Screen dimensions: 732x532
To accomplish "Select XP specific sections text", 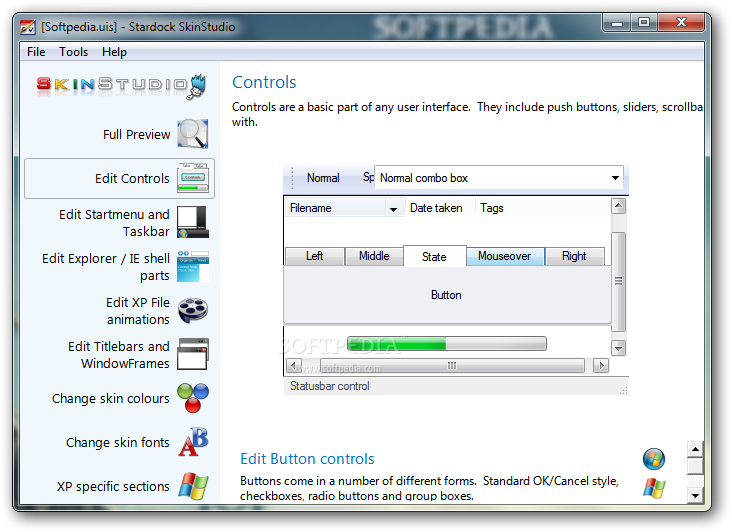I will click(x=113, y=486).
